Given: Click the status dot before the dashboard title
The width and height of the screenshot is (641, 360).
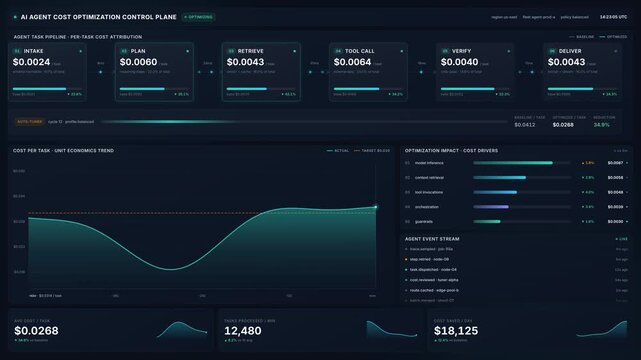Looking at the screenshot, I should (15, 17).
